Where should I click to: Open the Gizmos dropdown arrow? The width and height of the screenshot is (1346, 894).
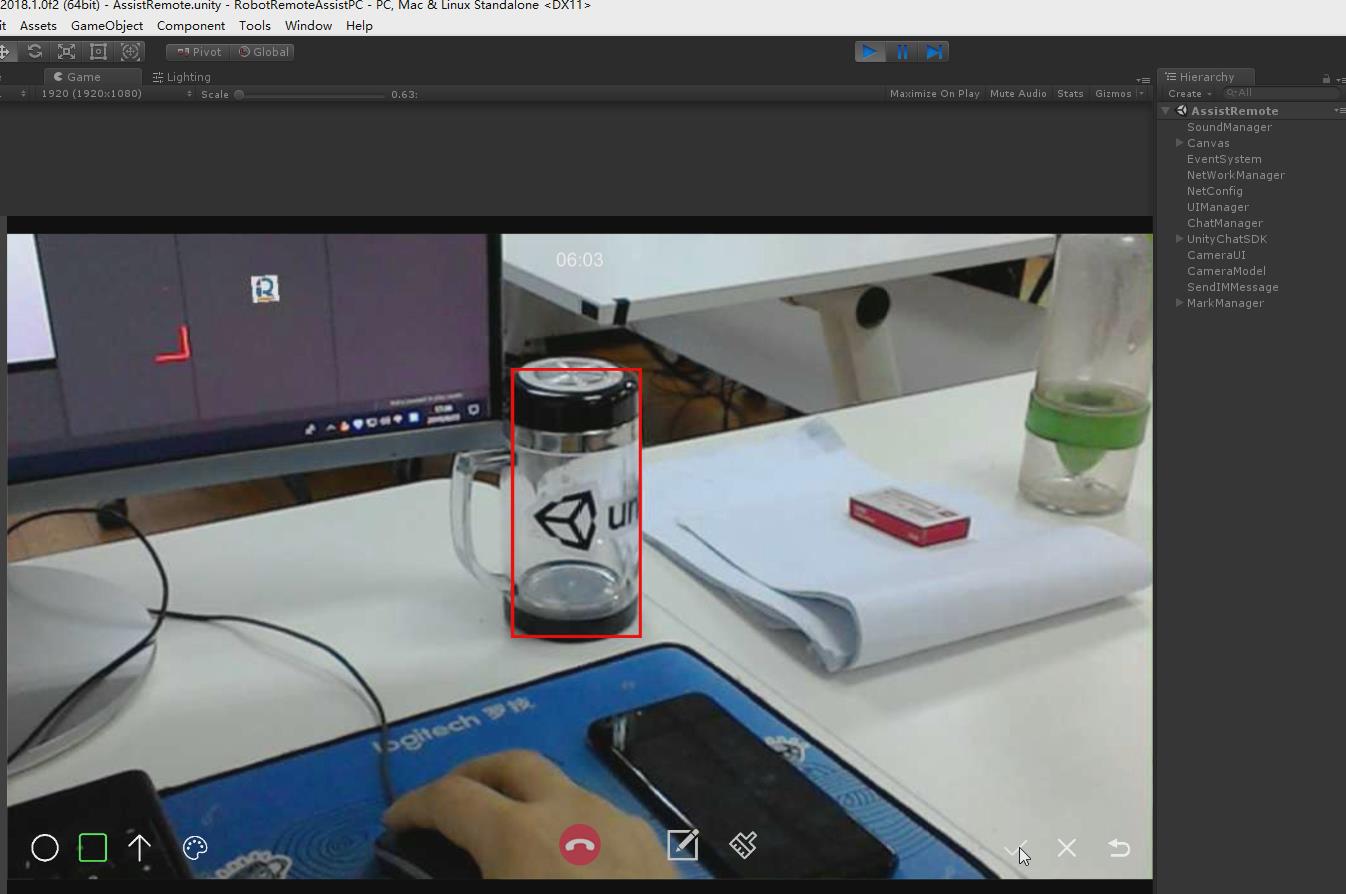click(x=1141, y=93)
